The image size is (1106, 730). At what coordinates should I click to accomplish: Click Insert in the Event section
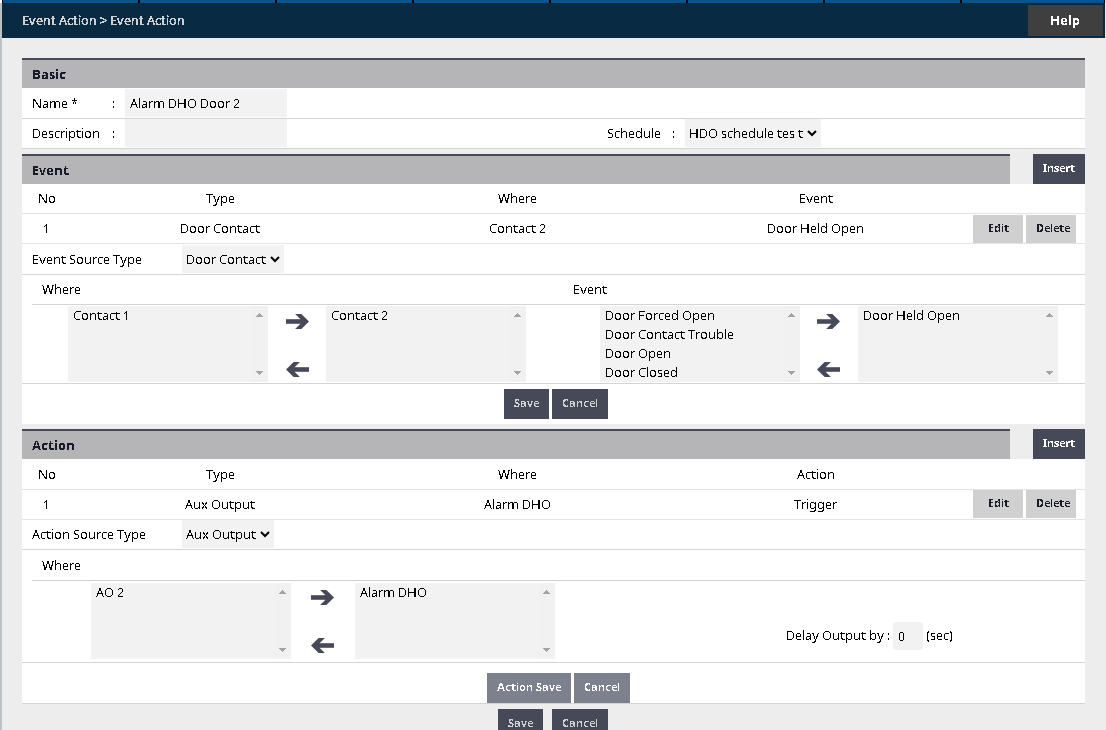tap(1058, 169)
